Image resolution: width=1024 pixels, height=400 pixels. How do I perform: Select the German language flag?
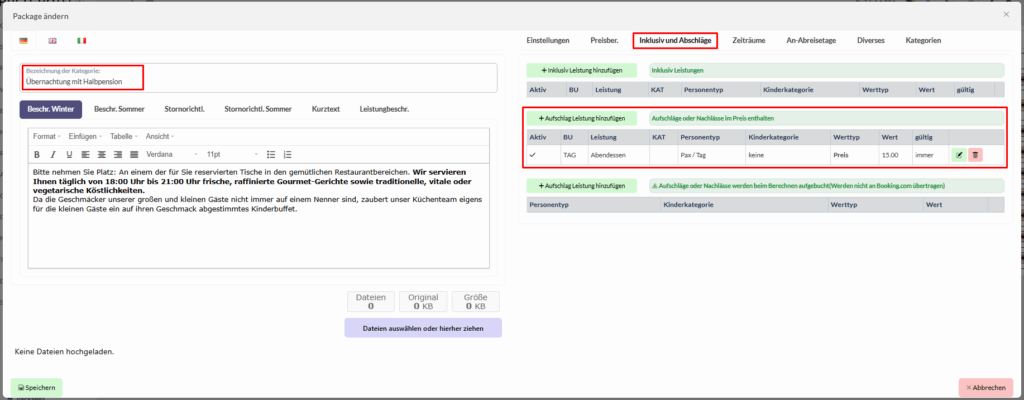[x=24, y=41]
